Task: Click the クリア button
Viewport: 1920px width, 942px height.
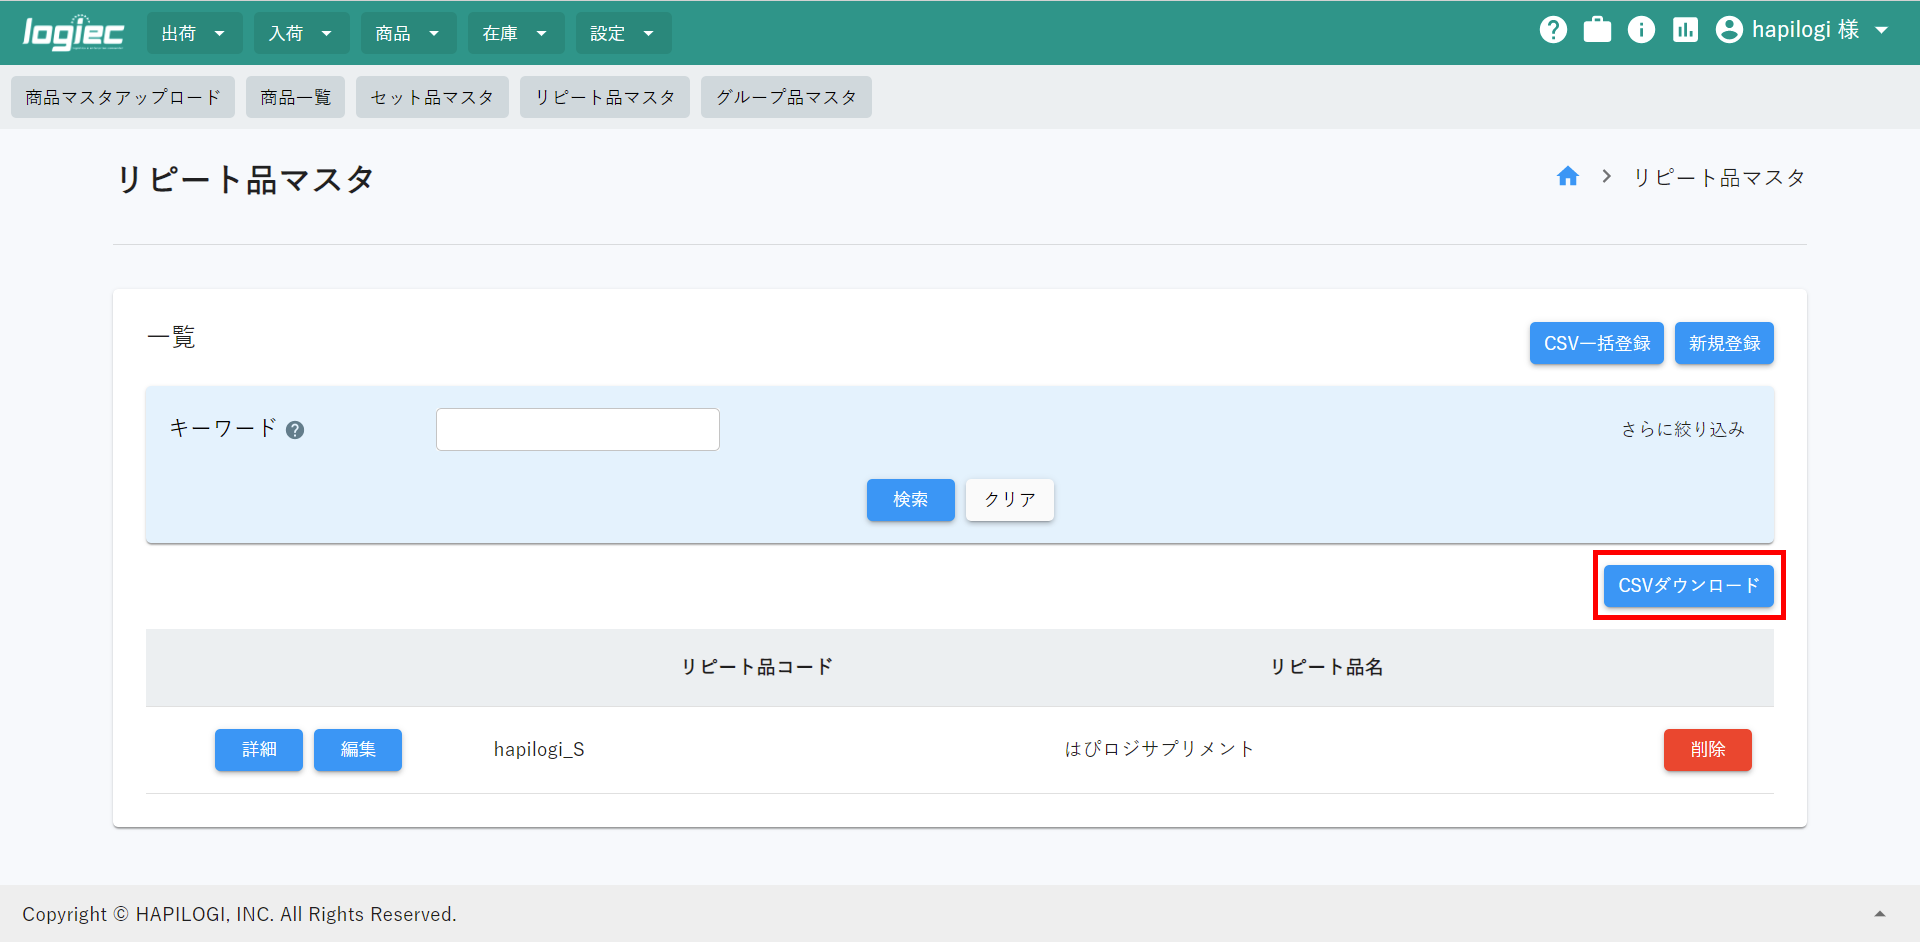Action: click(x=1010, y=499)
